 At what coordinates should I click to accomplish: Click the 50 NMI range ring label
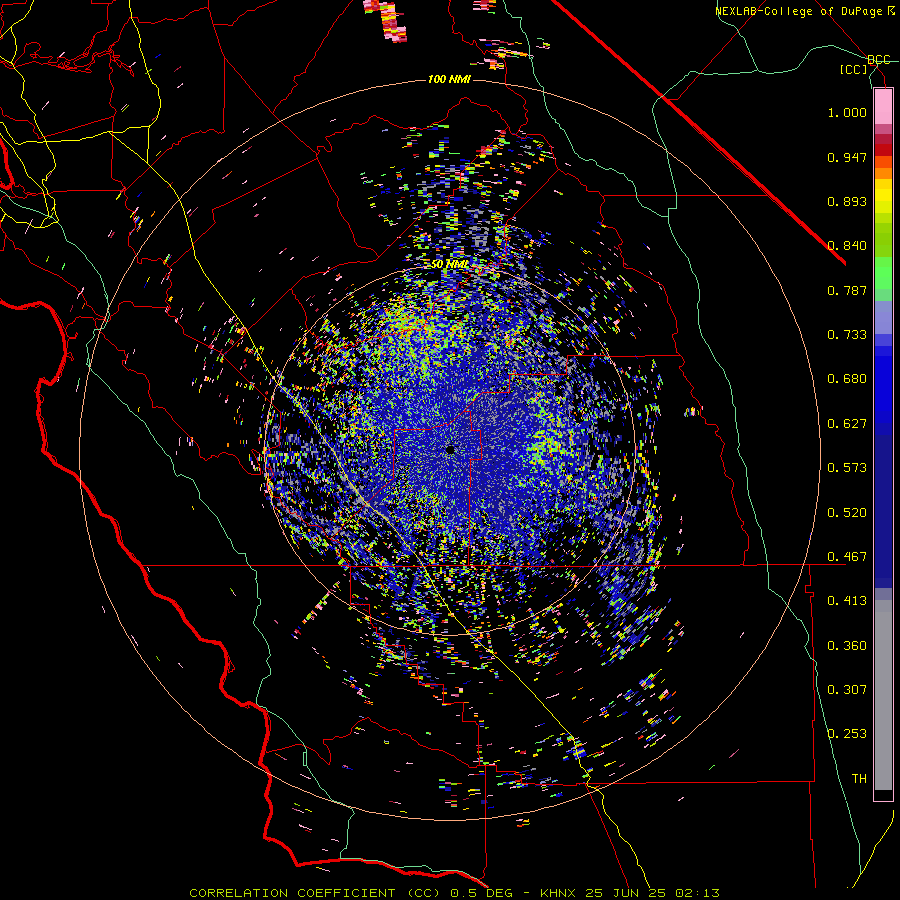[449, 264]
